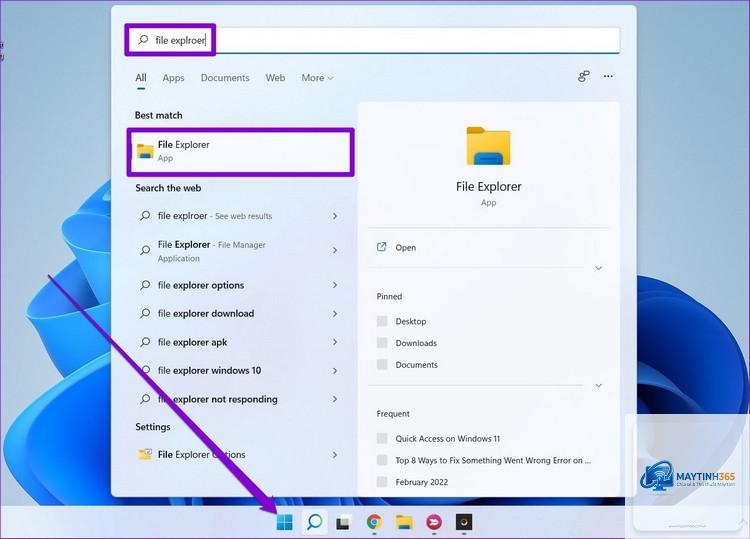The width and height of the screenshot is (750, 539).
Task: Collapse the actions section chevron under Open
Action: 598,268
